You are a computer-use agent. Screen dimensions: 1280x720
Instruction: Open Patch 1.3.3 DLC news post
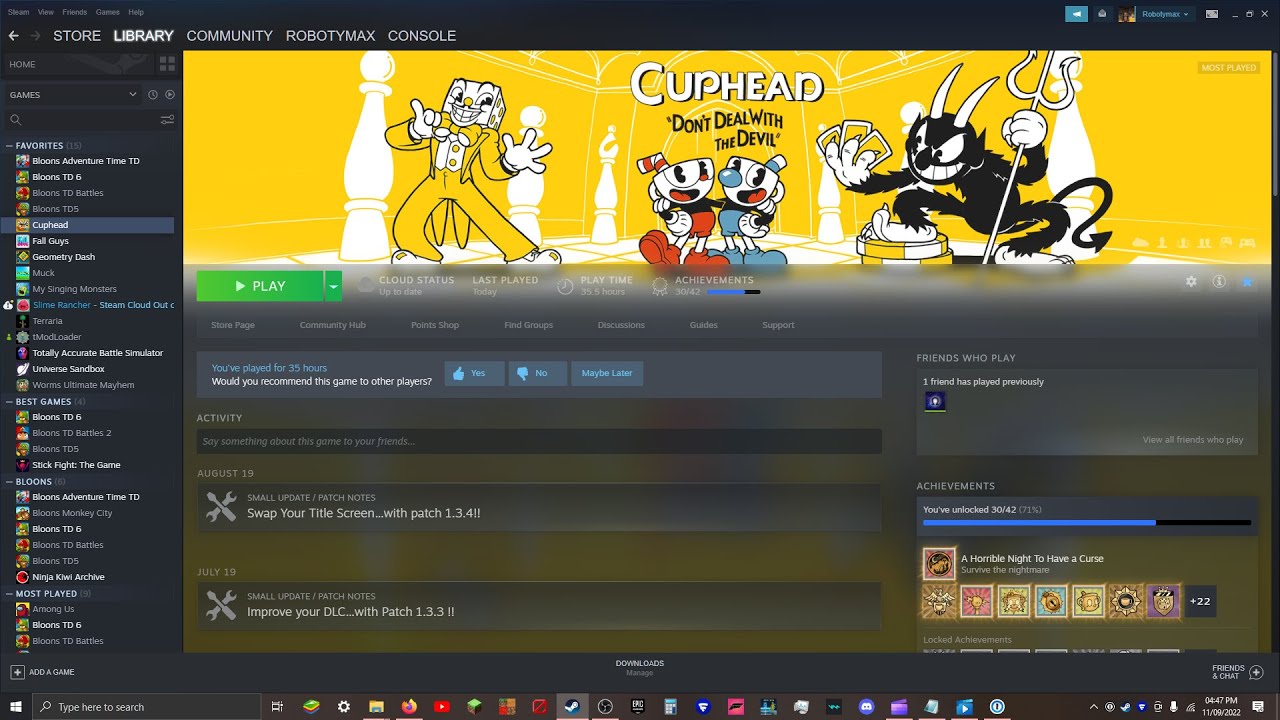[539, 606]
